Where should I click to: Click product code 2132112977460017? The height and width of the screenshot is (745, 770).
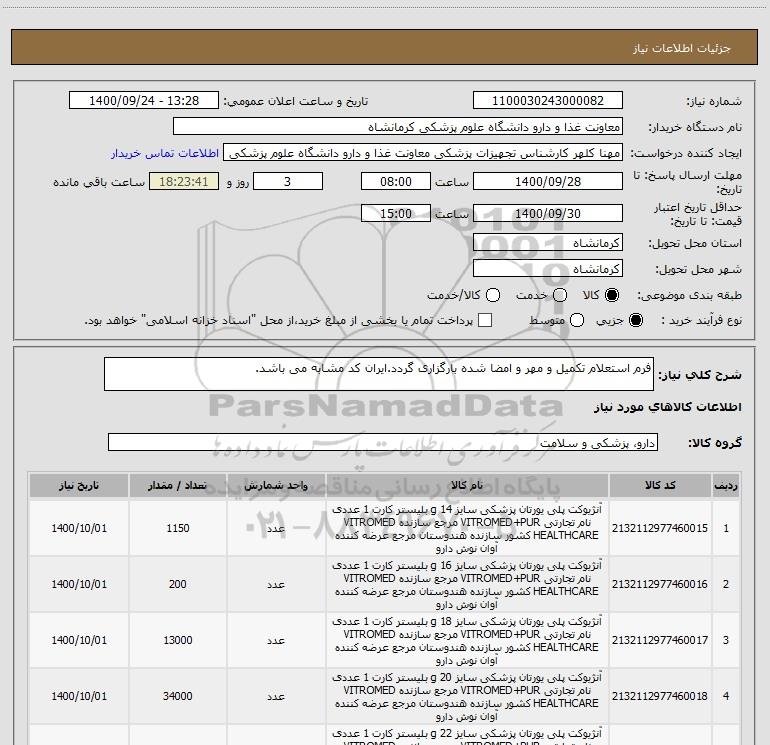point(660,640)
